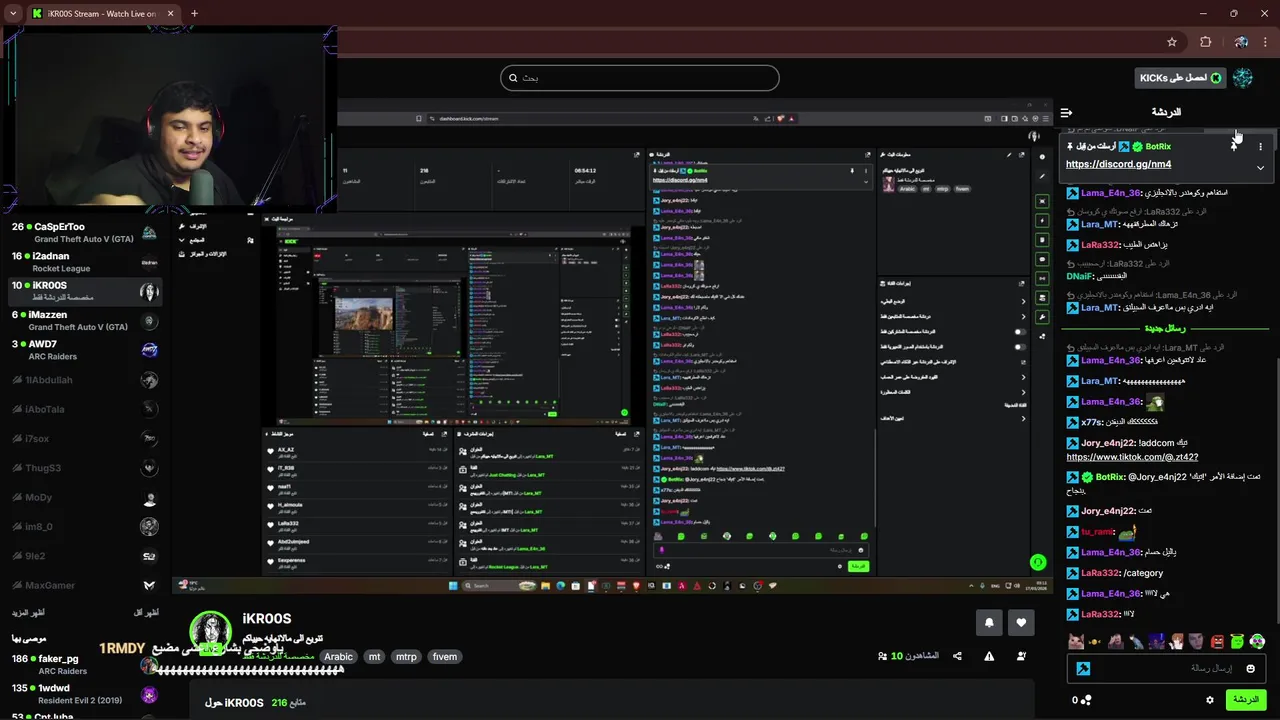The image size is (1280, 720).
Task: Click the notification bell for iKR00S
Action: coord(989,622)
